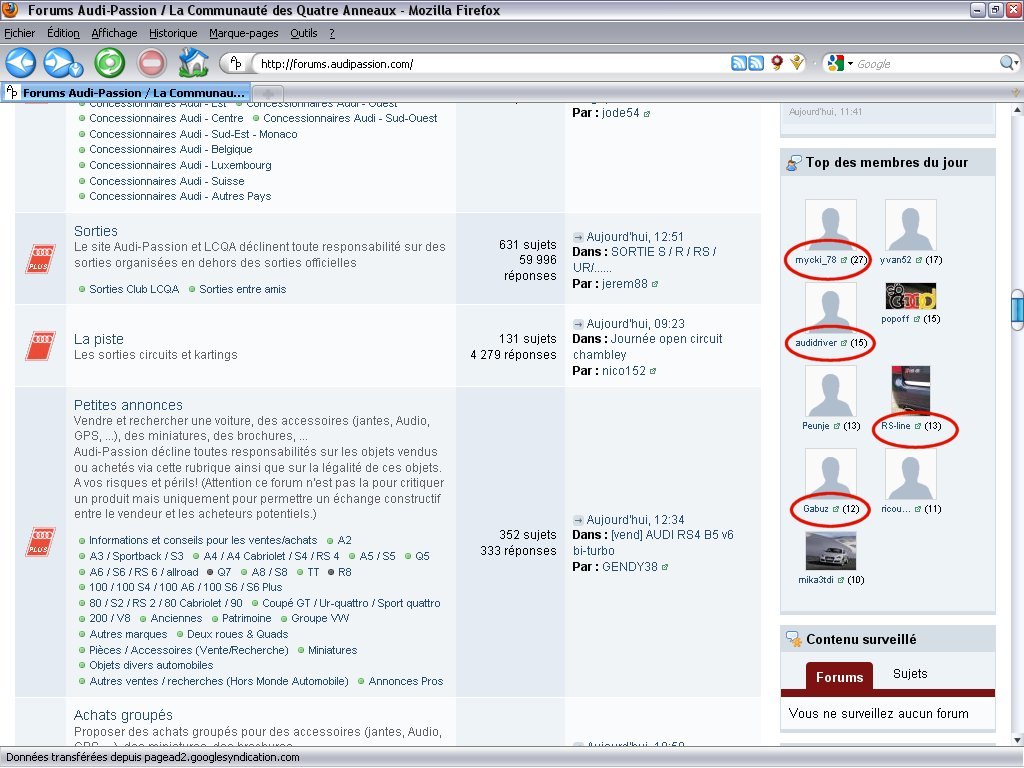Click the Reload page button
1024x768 pixels.
pos(109,63)
